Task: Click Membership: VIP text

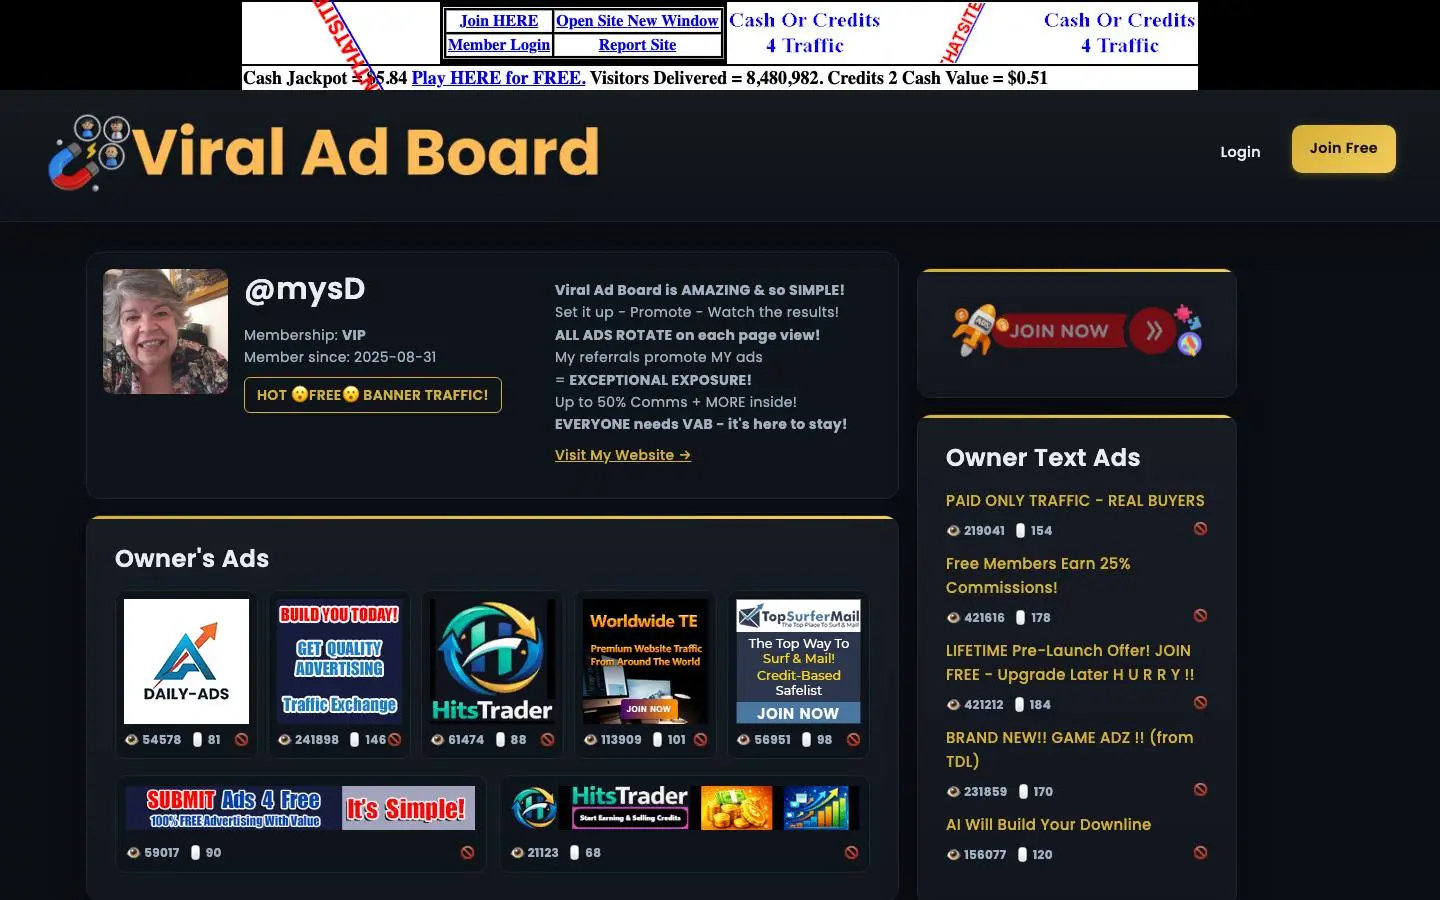Action: [x=305, y=335]
